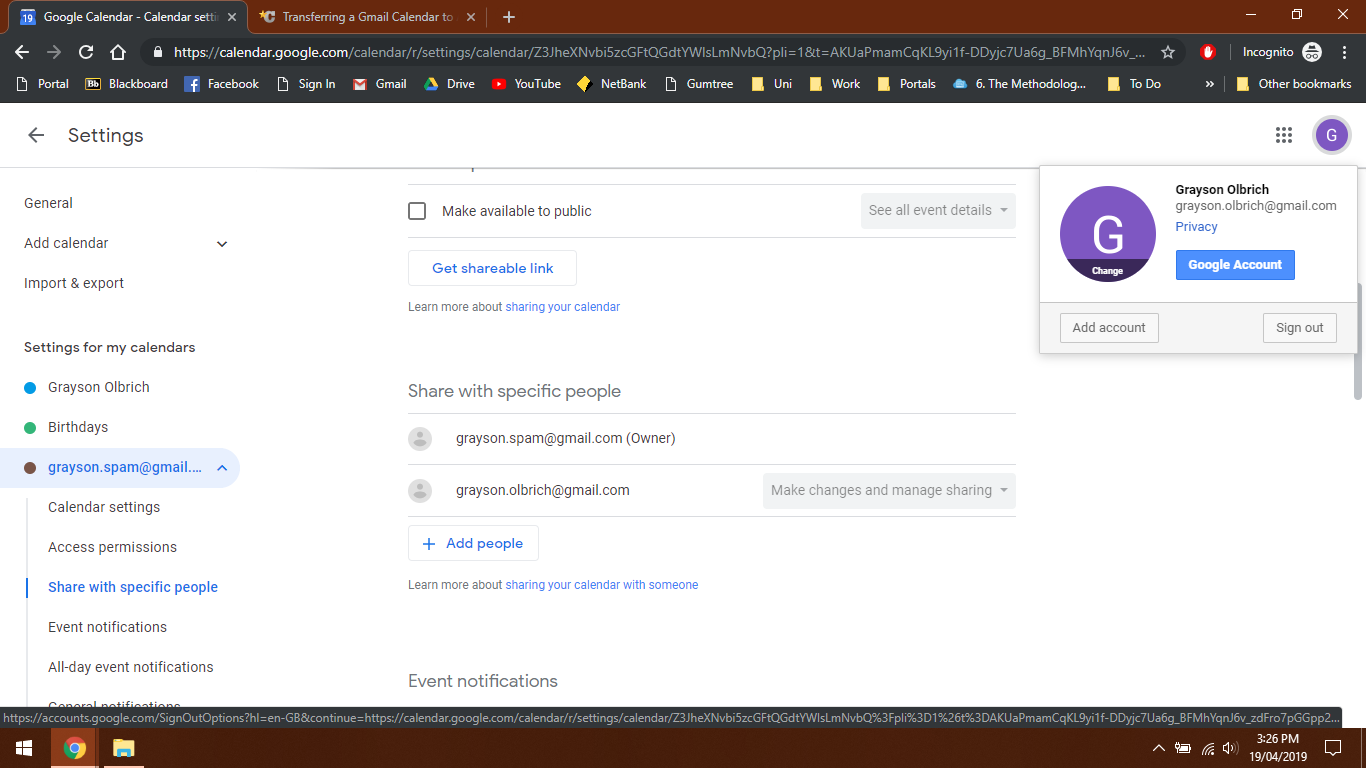The image size is (1366, 768).
Task: Click Add account button
Action: tap(1109, 328)
